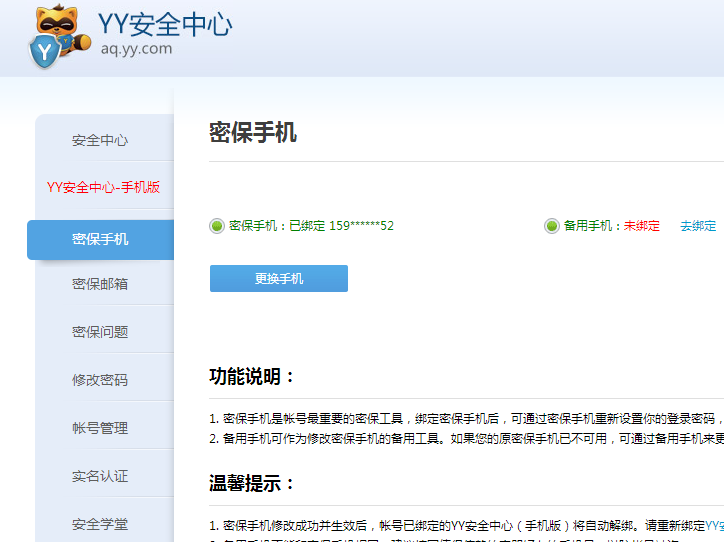The image size is (724, 542).
Task: Click the function note line starting 备用手机可作为
Action: [x=466, y=438]
